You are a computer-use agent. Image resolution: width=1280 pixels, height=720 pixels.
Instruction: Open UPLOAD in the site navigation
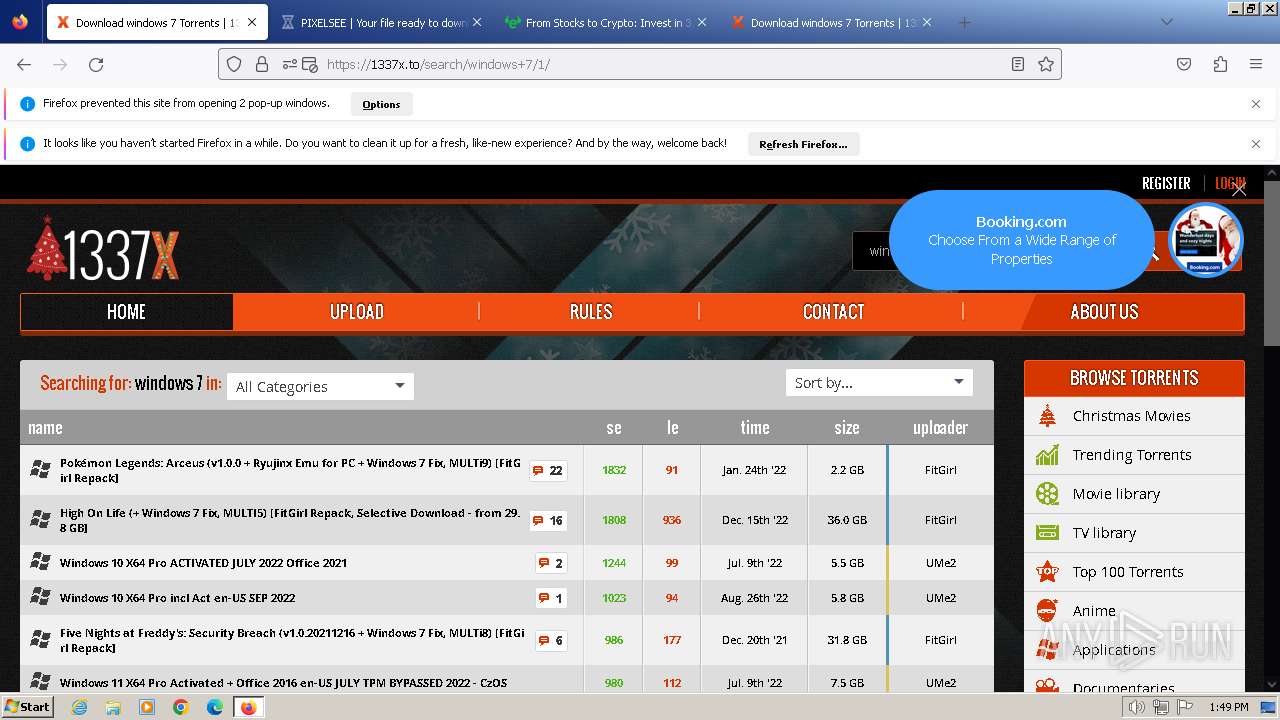357,312
